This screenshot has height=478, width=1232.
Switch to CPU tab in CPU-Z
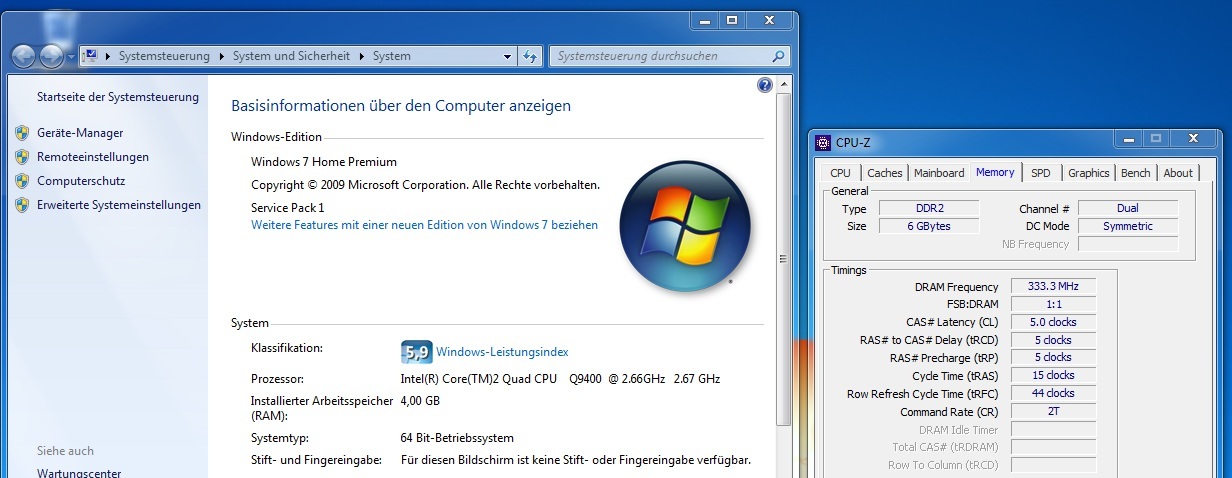841,173
